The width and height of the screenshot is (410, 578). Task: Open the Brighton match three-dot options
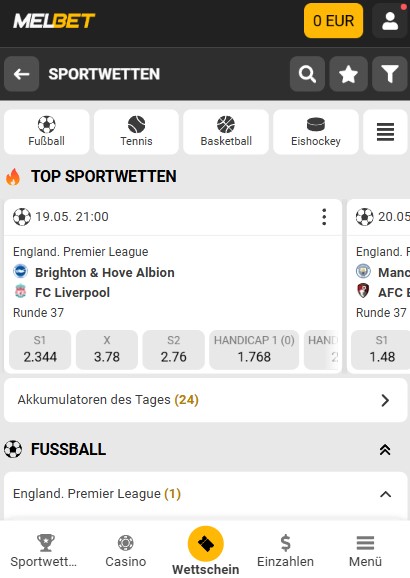pyautogui.click(x=324, y=217)
